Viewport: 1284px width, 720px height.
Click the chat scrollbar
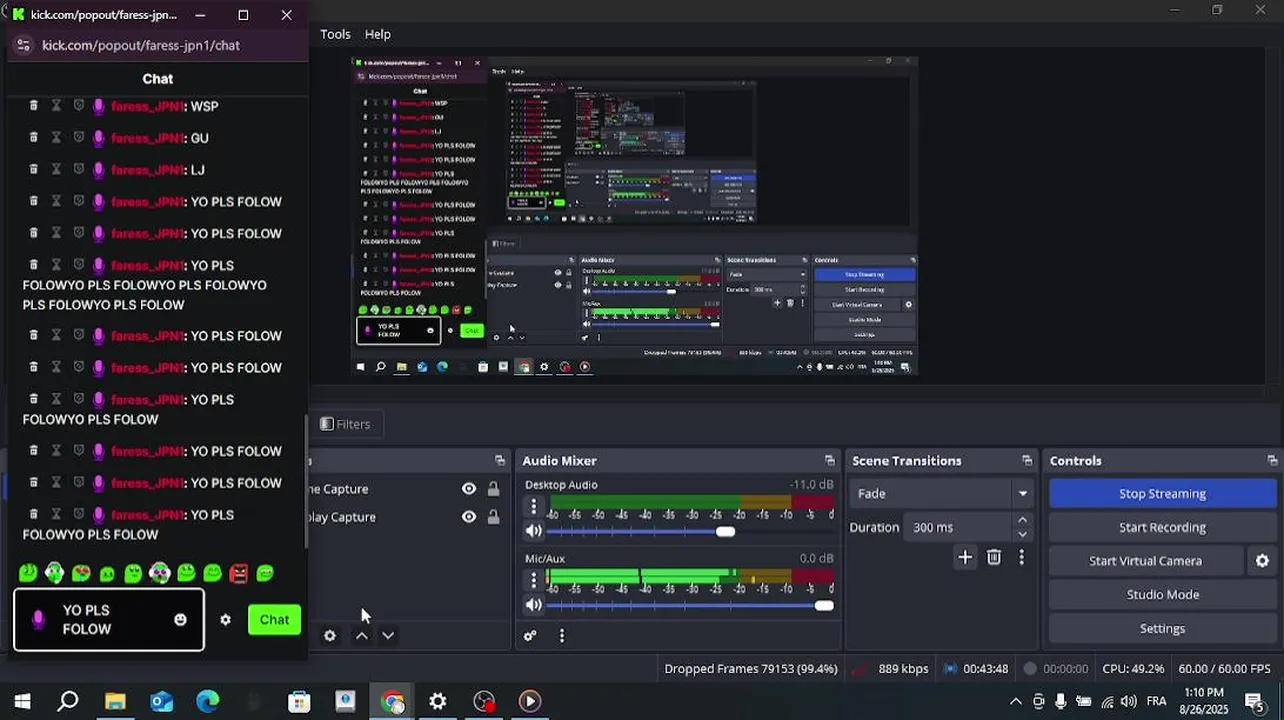click(x=306, y=480)
